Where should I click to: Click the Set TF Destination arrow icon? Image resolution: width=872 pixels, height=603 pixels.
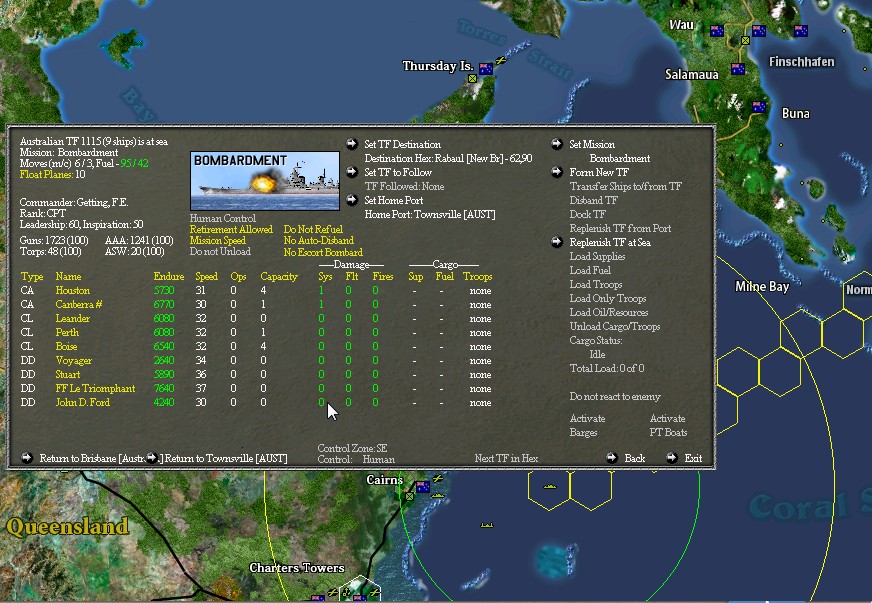352,144
